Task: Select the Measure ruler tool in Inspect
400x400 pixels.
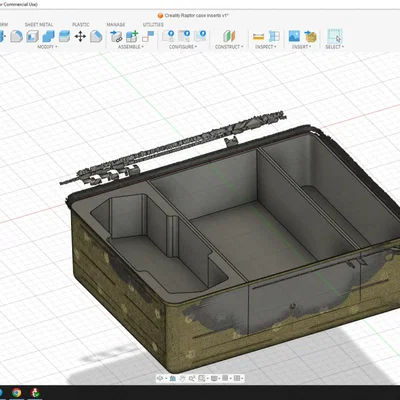Action: coord(258,36)
